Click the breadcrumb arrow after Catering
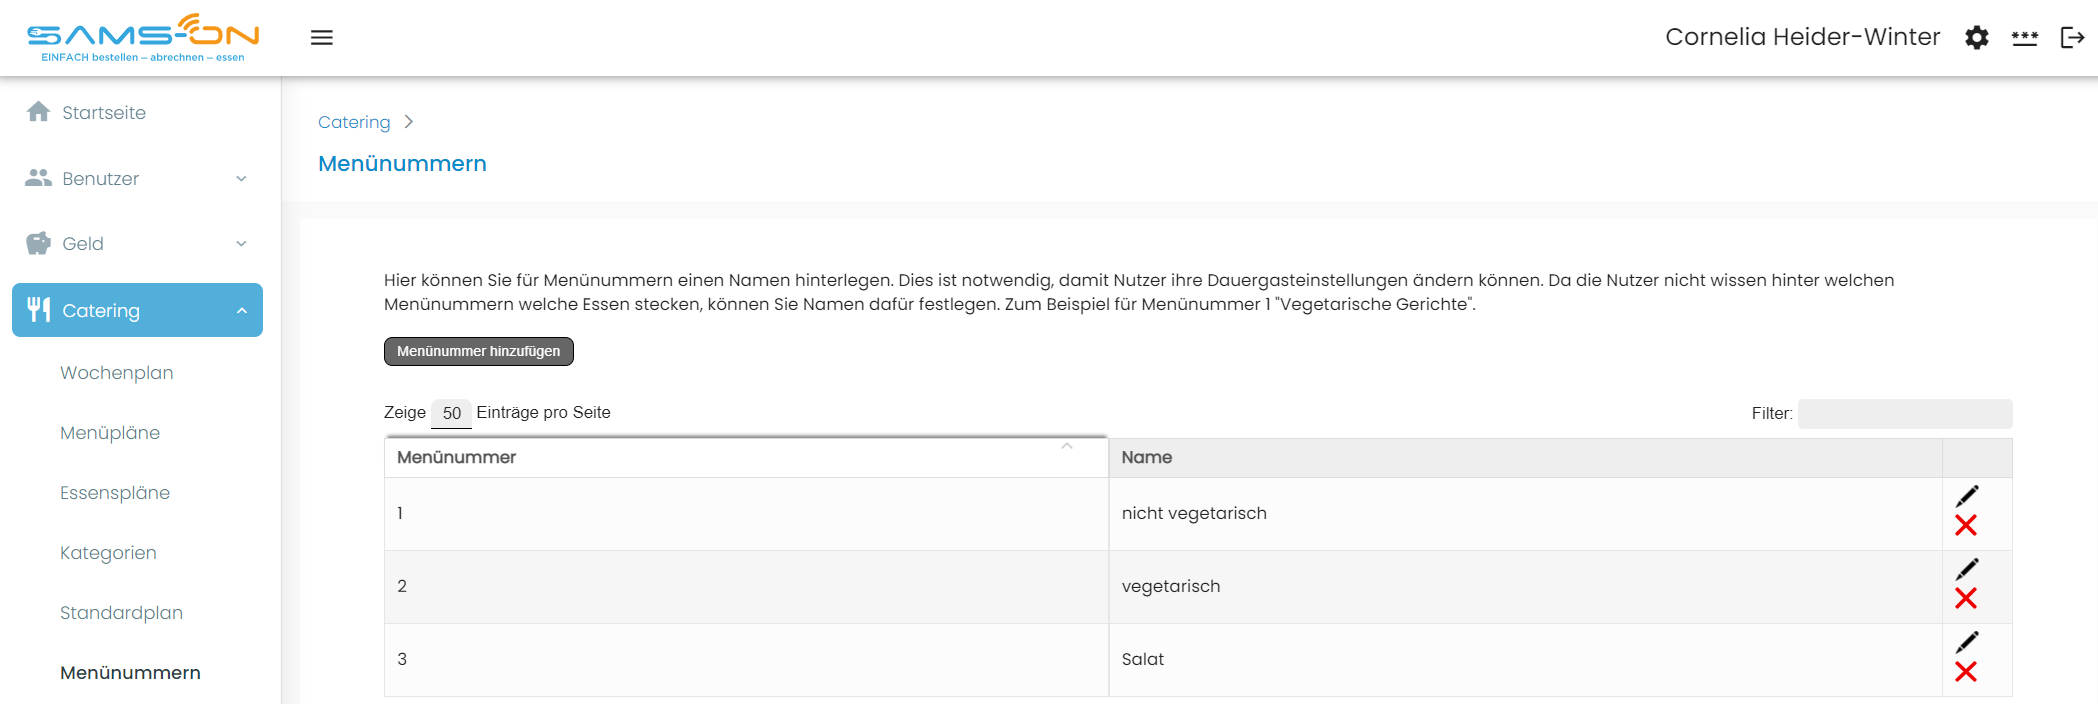Screen dimensions: 2098x704 click(408, 122)
